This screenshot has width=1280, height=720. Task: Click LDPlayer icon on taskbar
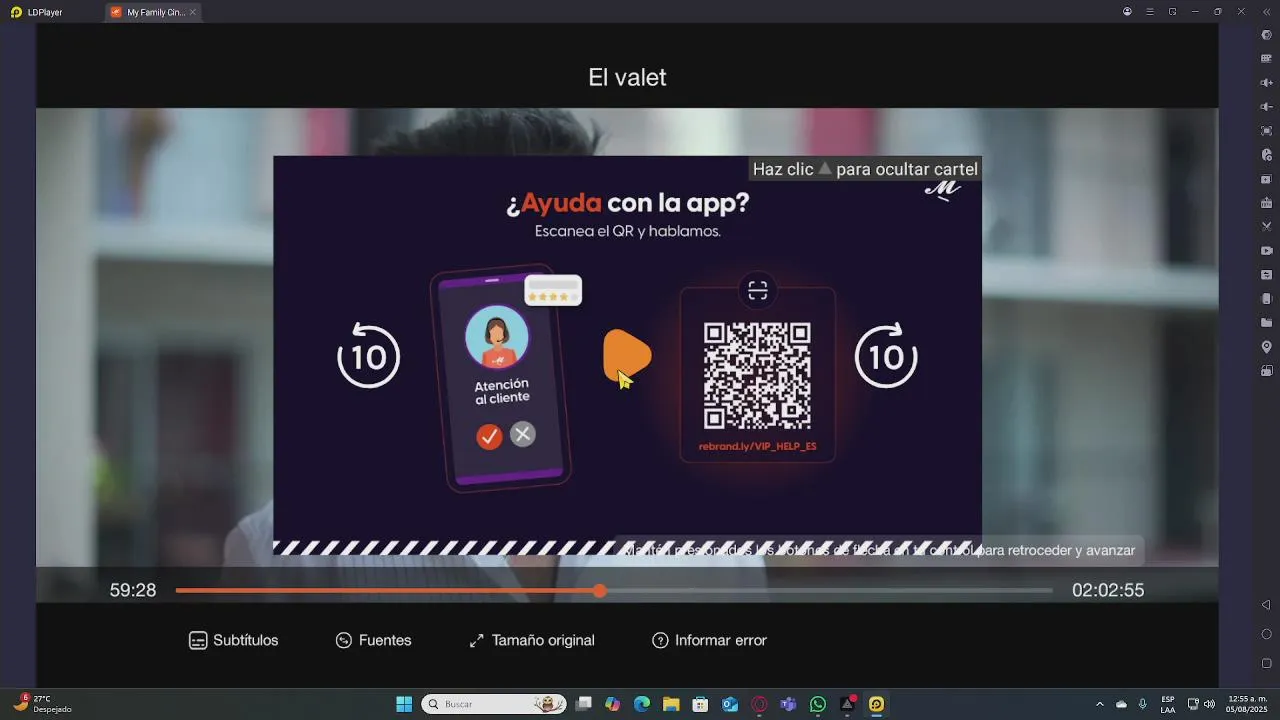[x=876, y=704]
